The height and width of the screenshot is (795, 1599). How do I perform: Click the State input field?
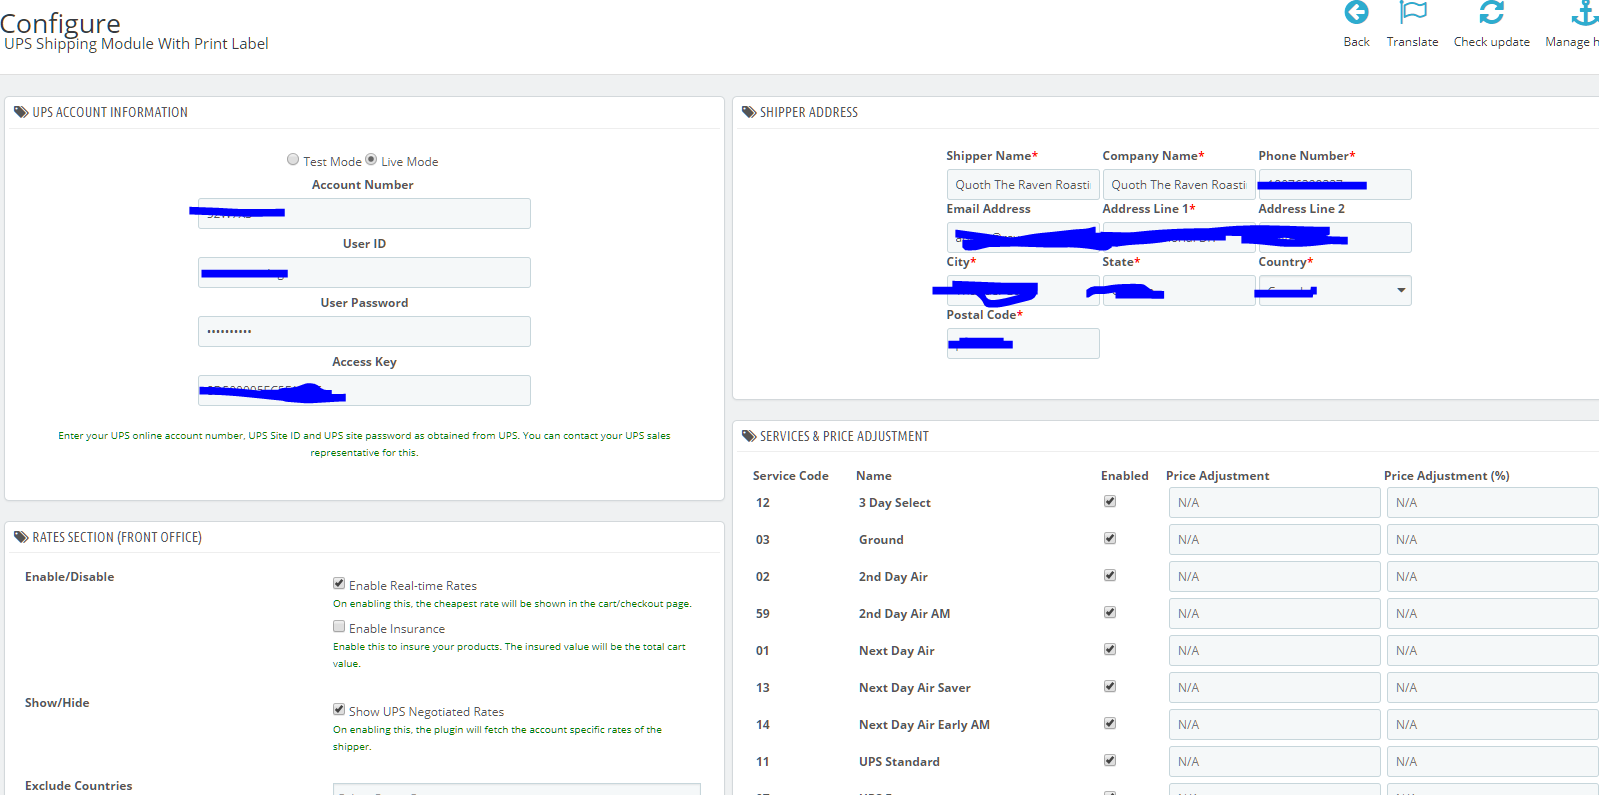point(1179,291)
